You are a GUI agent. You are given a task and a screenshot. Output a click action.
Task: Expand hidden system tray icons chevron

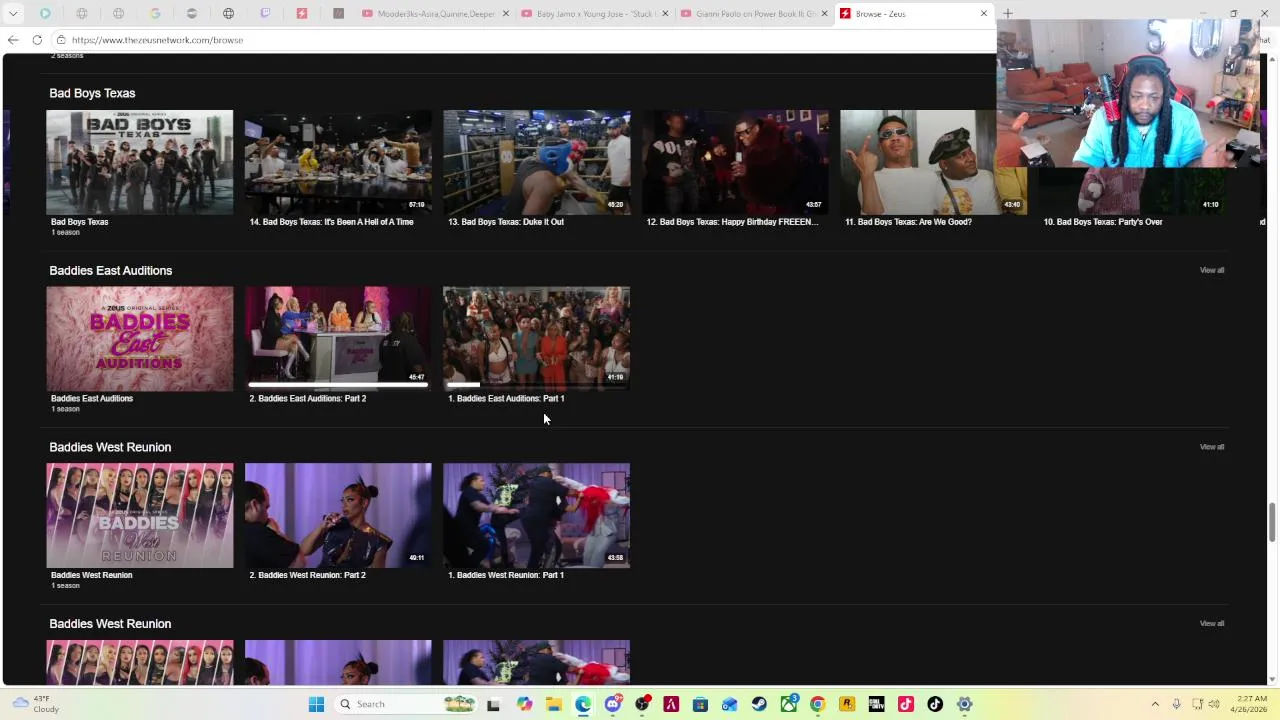click(x=1155, y=704)
